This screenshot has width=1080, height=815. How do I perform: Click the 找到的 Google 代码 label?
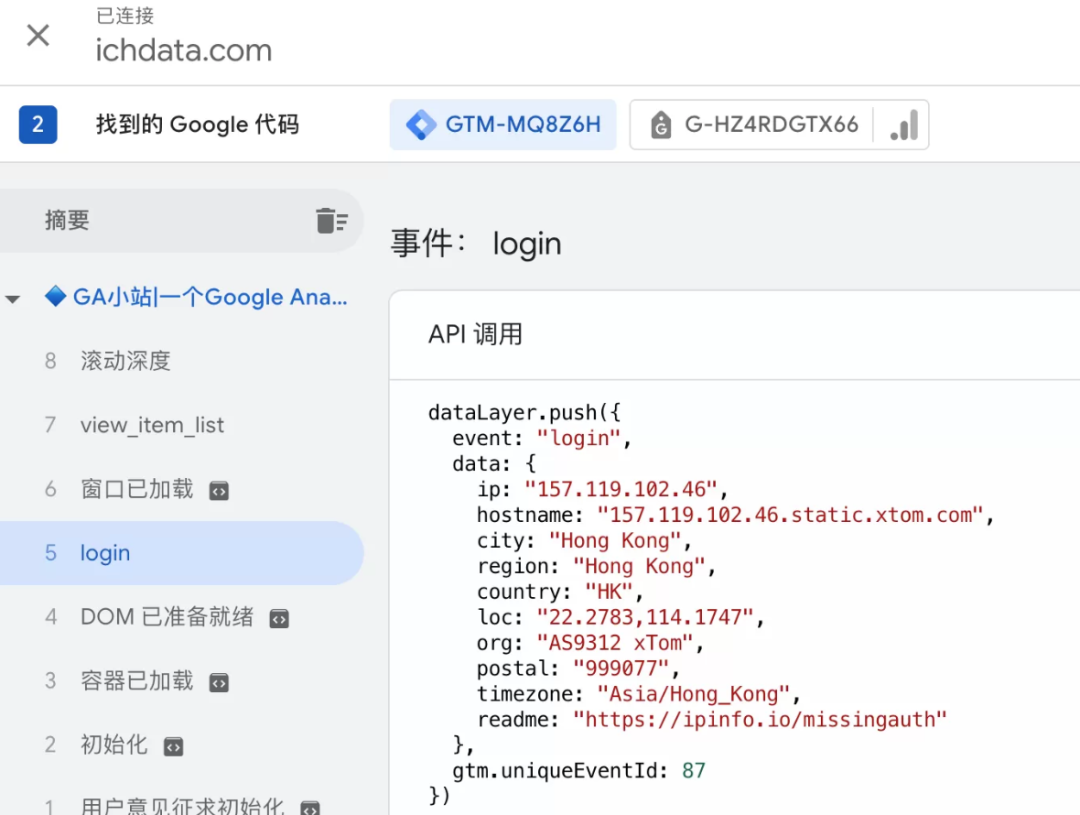198,125
